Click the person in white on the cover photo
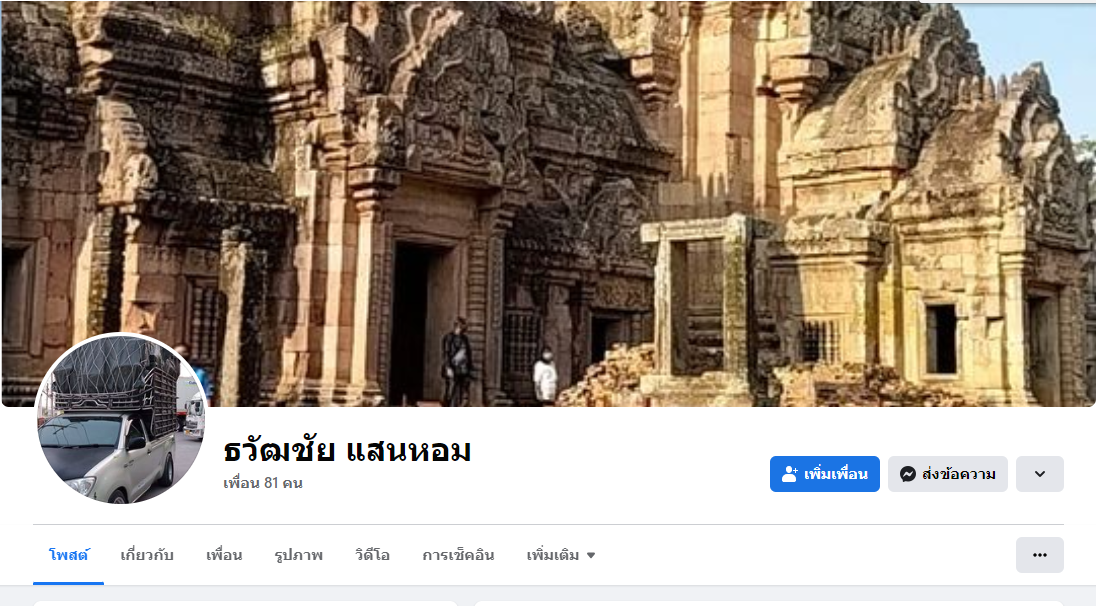 pyautogui.click(x=545, y=375)
